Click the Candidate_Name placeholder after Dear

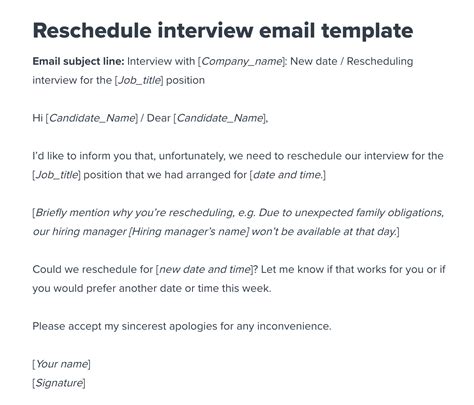pyautogui.click(x=220, y=118)
